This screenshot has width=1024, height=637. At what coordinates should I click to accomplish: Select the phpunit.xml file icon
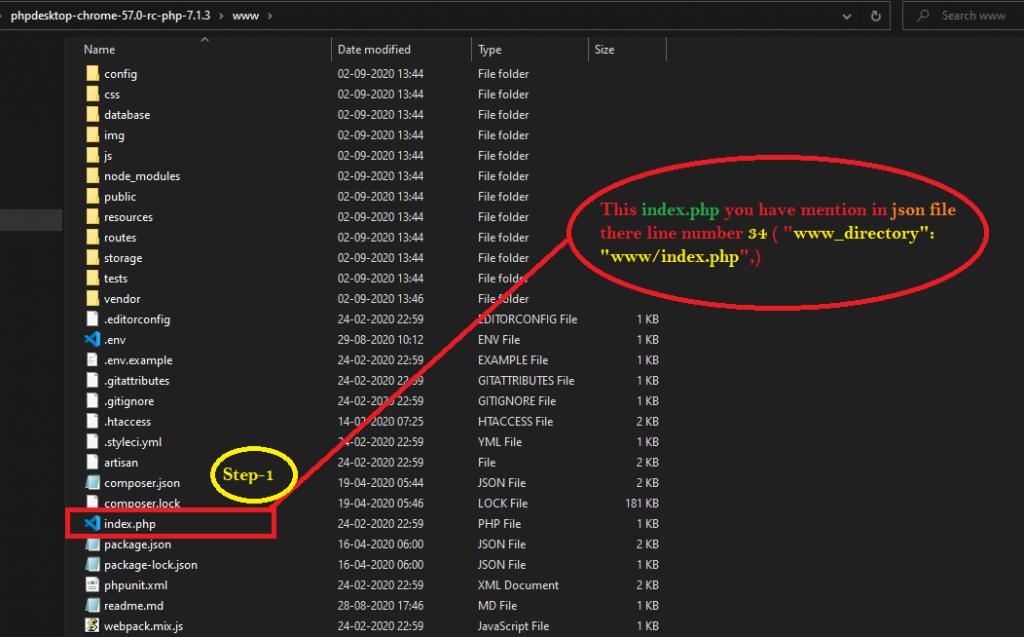click(92, 586)
